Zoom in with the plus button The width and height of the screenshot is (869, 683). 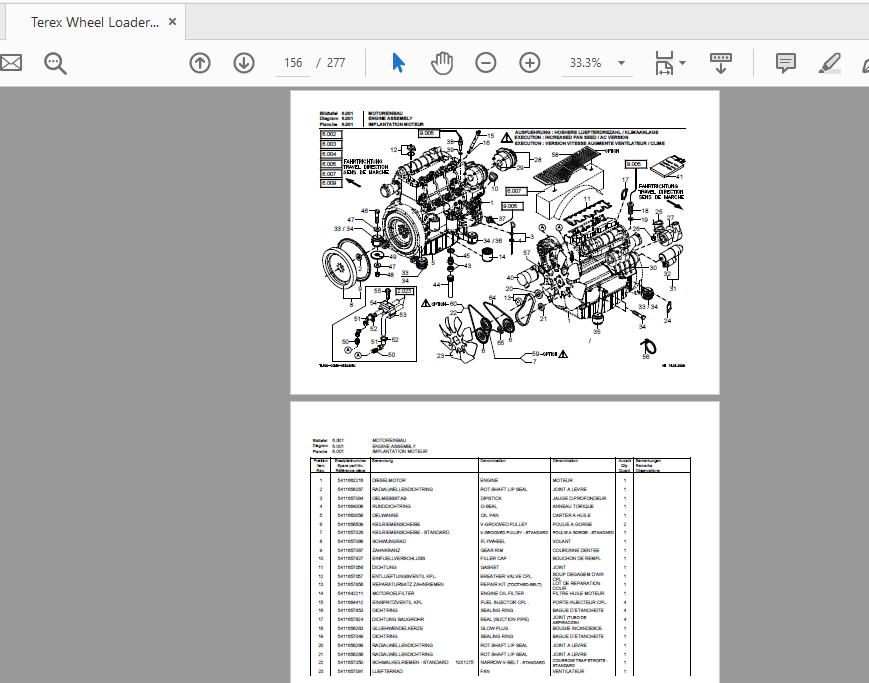click(529, 63)
